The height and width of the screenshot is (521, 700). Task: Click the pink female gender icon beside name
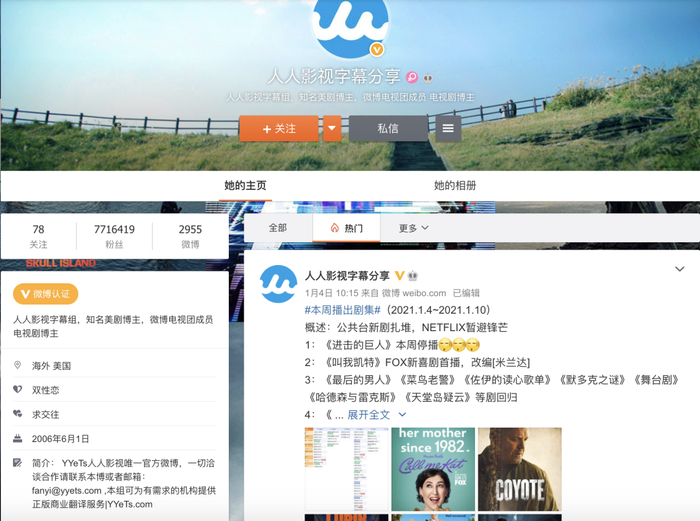(x=412, y=77)
